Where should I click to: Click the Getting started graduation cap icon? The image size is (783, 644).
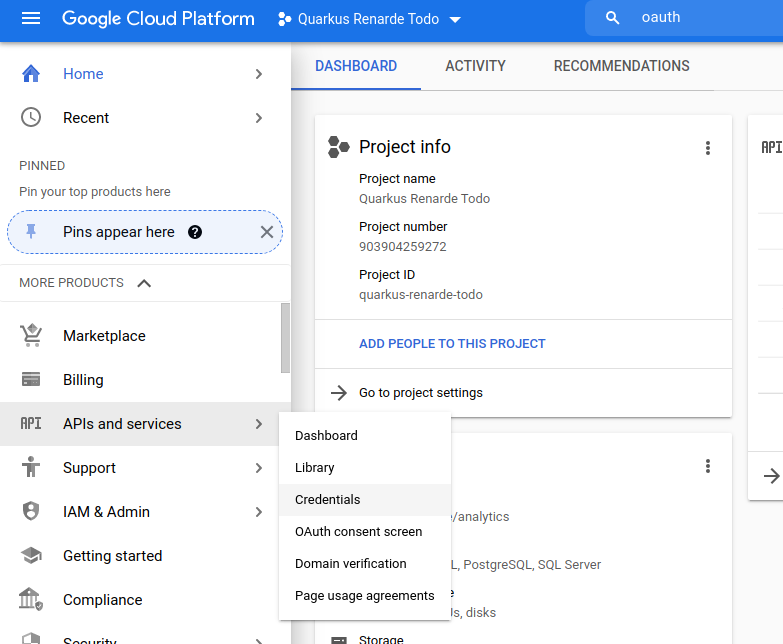click(31, 555)
